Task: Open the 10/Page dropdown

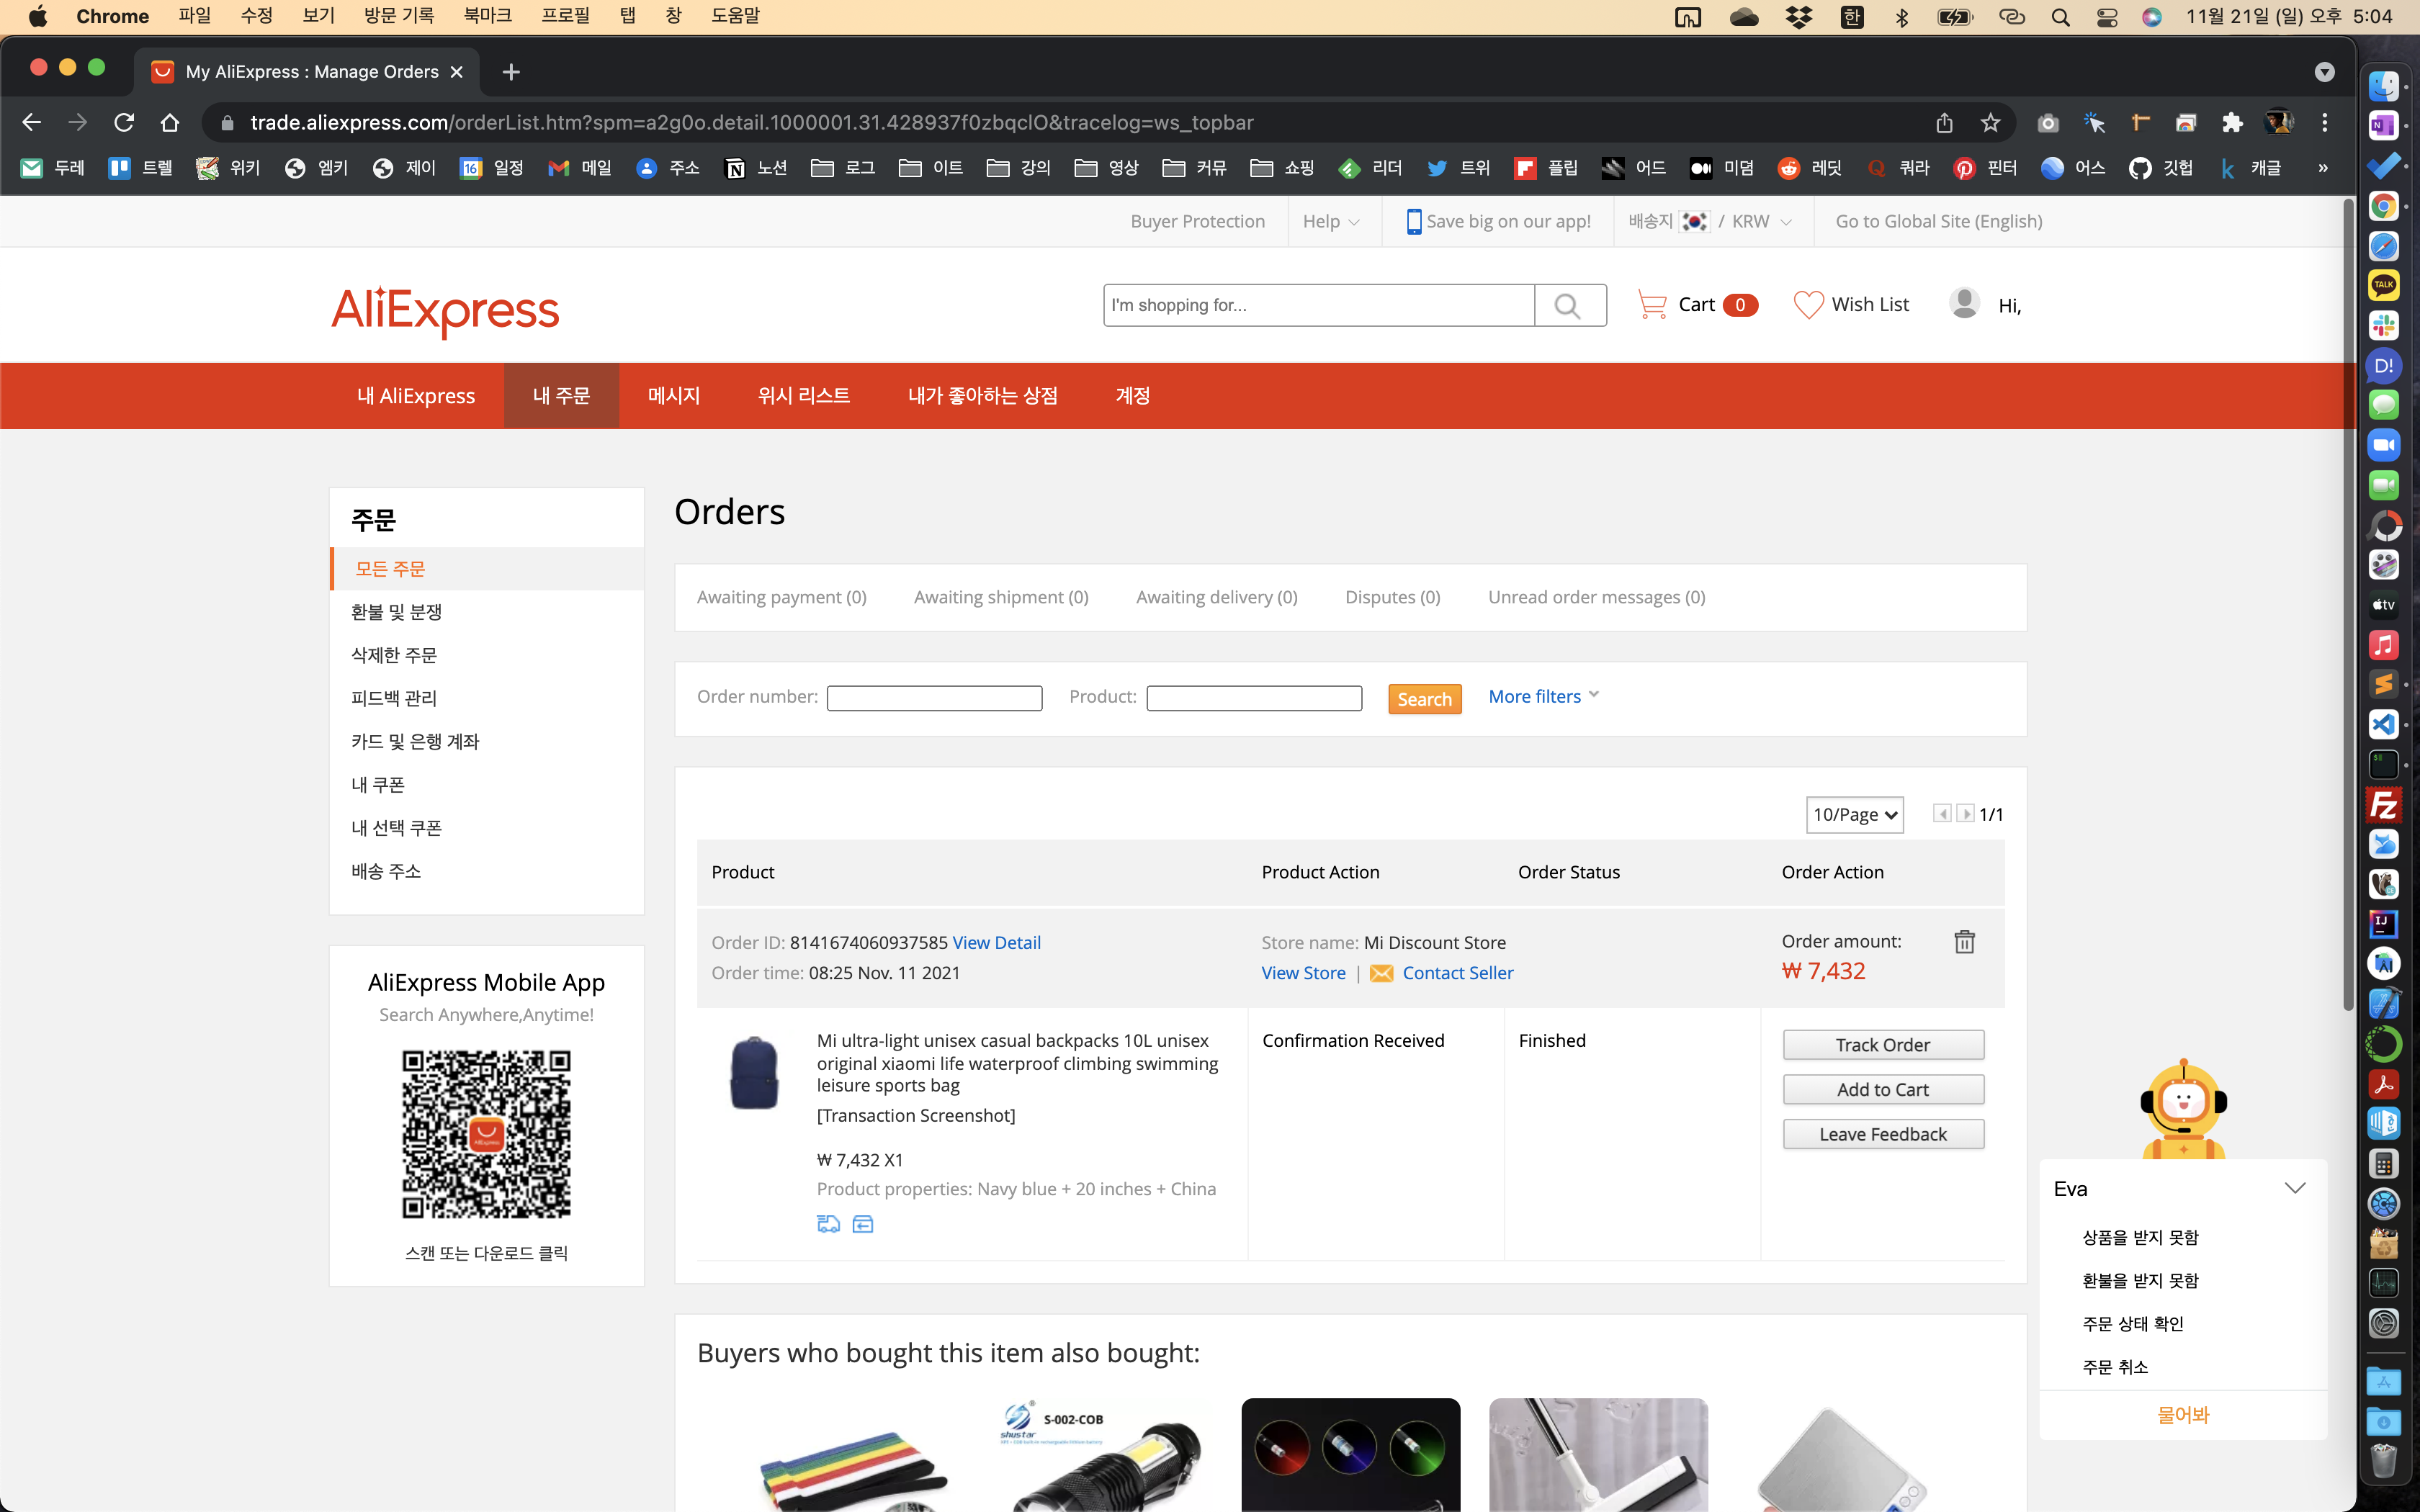Action: (x=1854, y=814)
